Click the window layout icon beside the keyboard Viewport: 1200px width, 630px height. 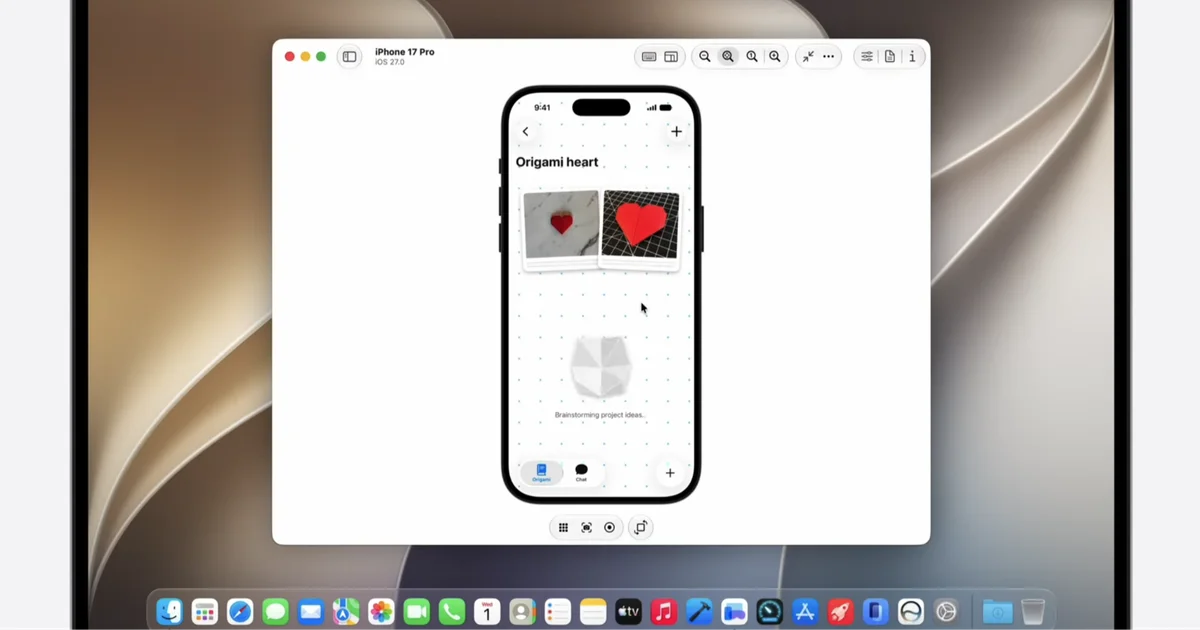tap(671, 57)
